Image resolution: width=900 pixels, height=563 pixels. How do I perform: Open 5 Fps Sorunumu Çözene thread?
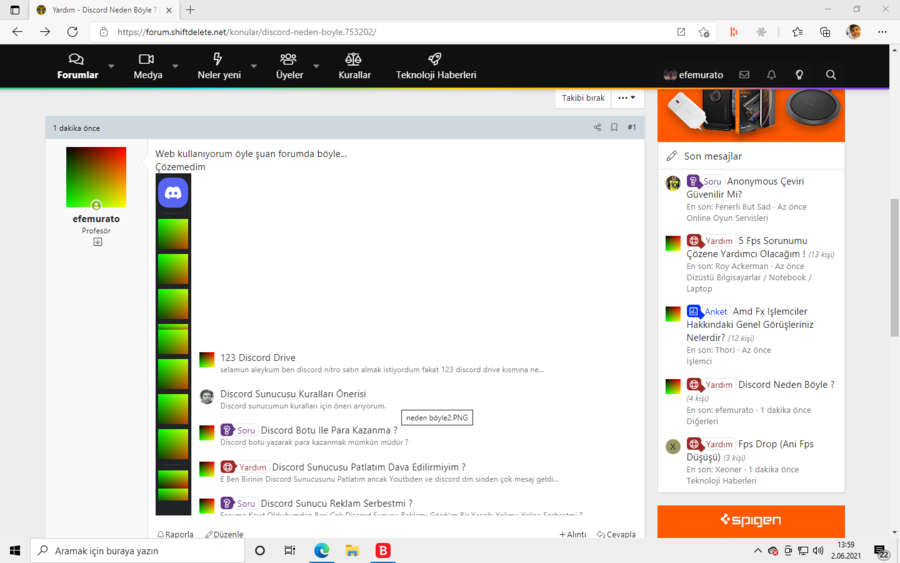(x=747, y=247)
